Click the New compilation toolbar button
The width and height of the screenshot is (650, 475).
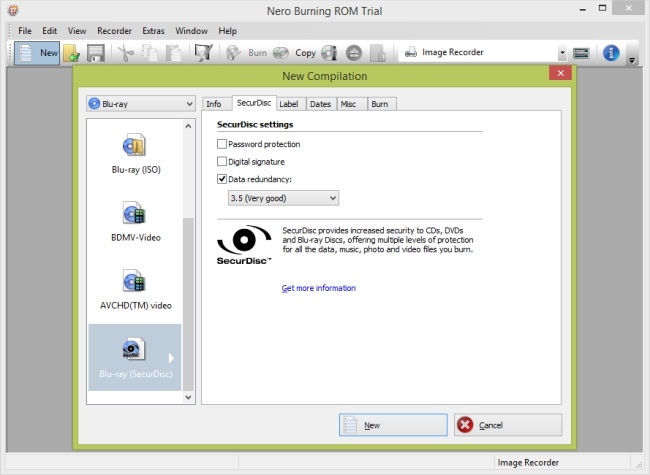37,53
